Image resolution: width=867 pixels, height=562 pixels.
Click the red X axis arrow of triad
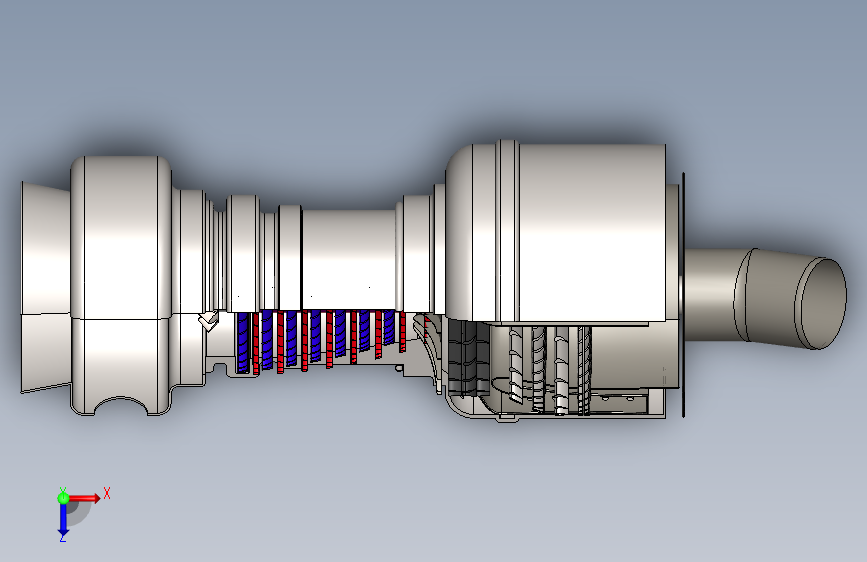[84, 498]
